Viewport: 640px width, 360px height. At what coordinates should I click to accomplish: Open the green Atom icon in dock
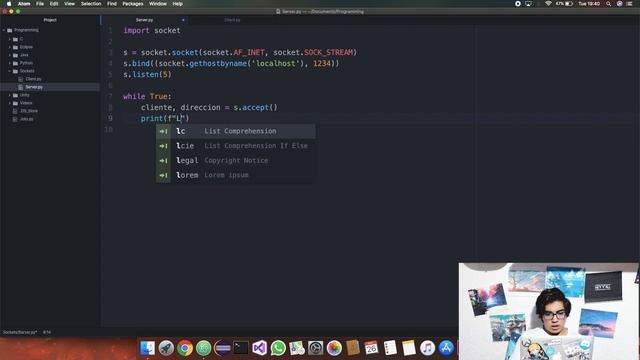pyautogui.click(x=203, y=348)
